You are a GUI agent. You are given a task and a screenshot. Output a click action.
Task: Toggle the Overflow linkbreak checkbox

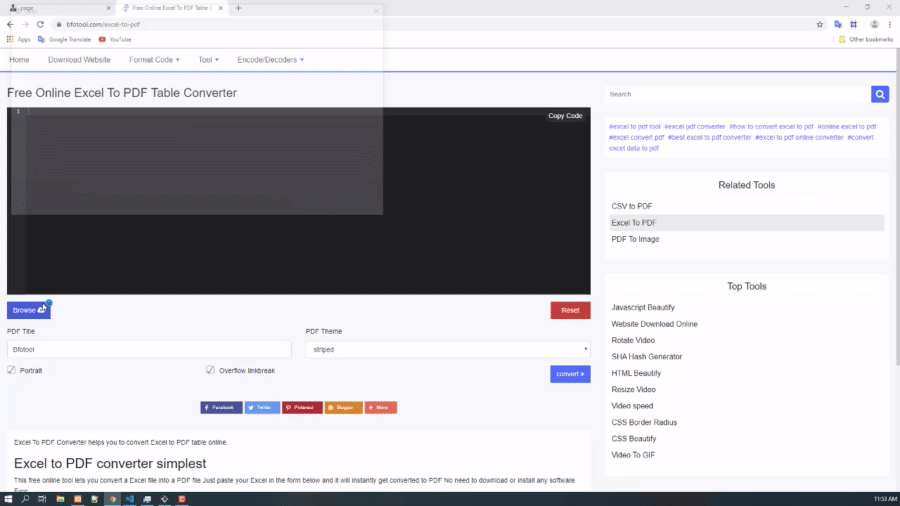(x=211, y=370)
